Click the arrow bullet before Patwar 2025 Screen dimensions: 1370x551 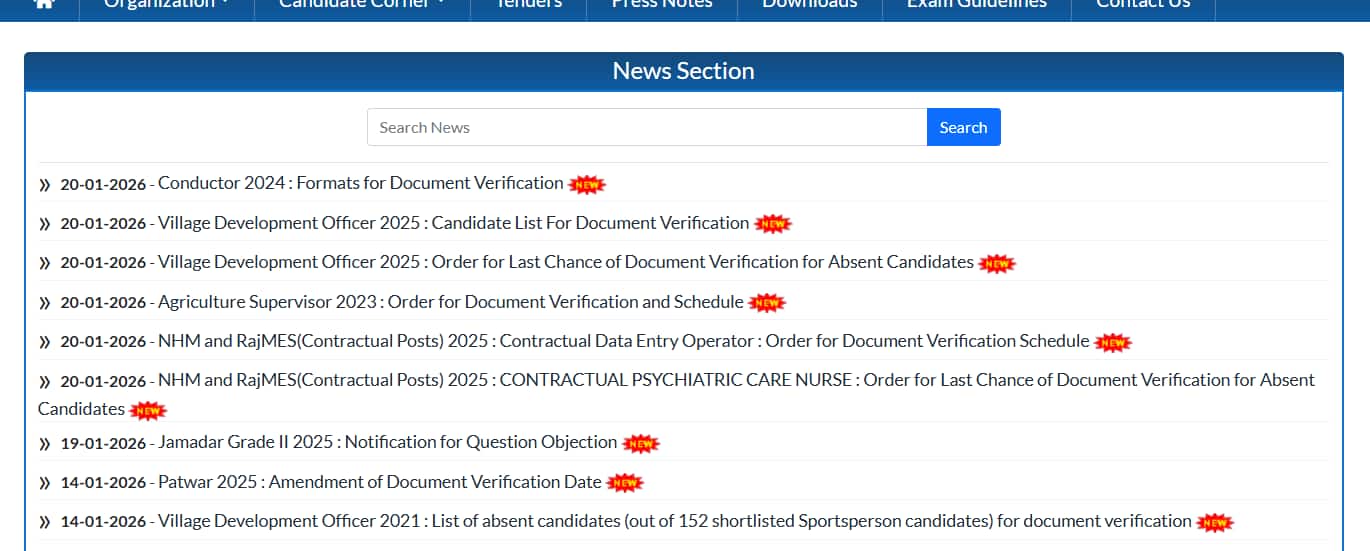pos(45,483)
